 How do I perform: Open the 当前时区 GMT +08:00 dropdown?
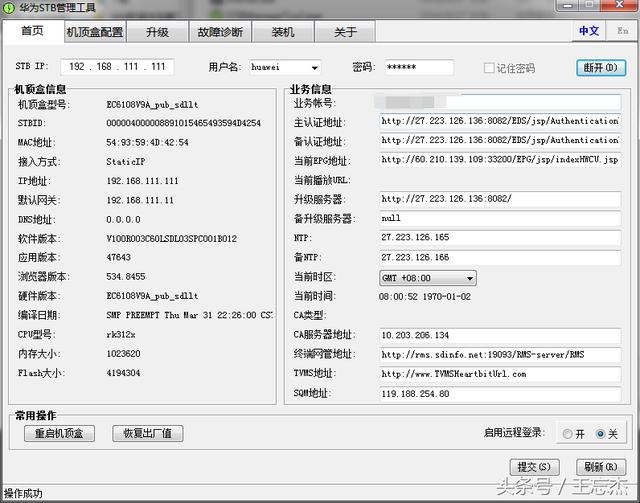point(428,278)
